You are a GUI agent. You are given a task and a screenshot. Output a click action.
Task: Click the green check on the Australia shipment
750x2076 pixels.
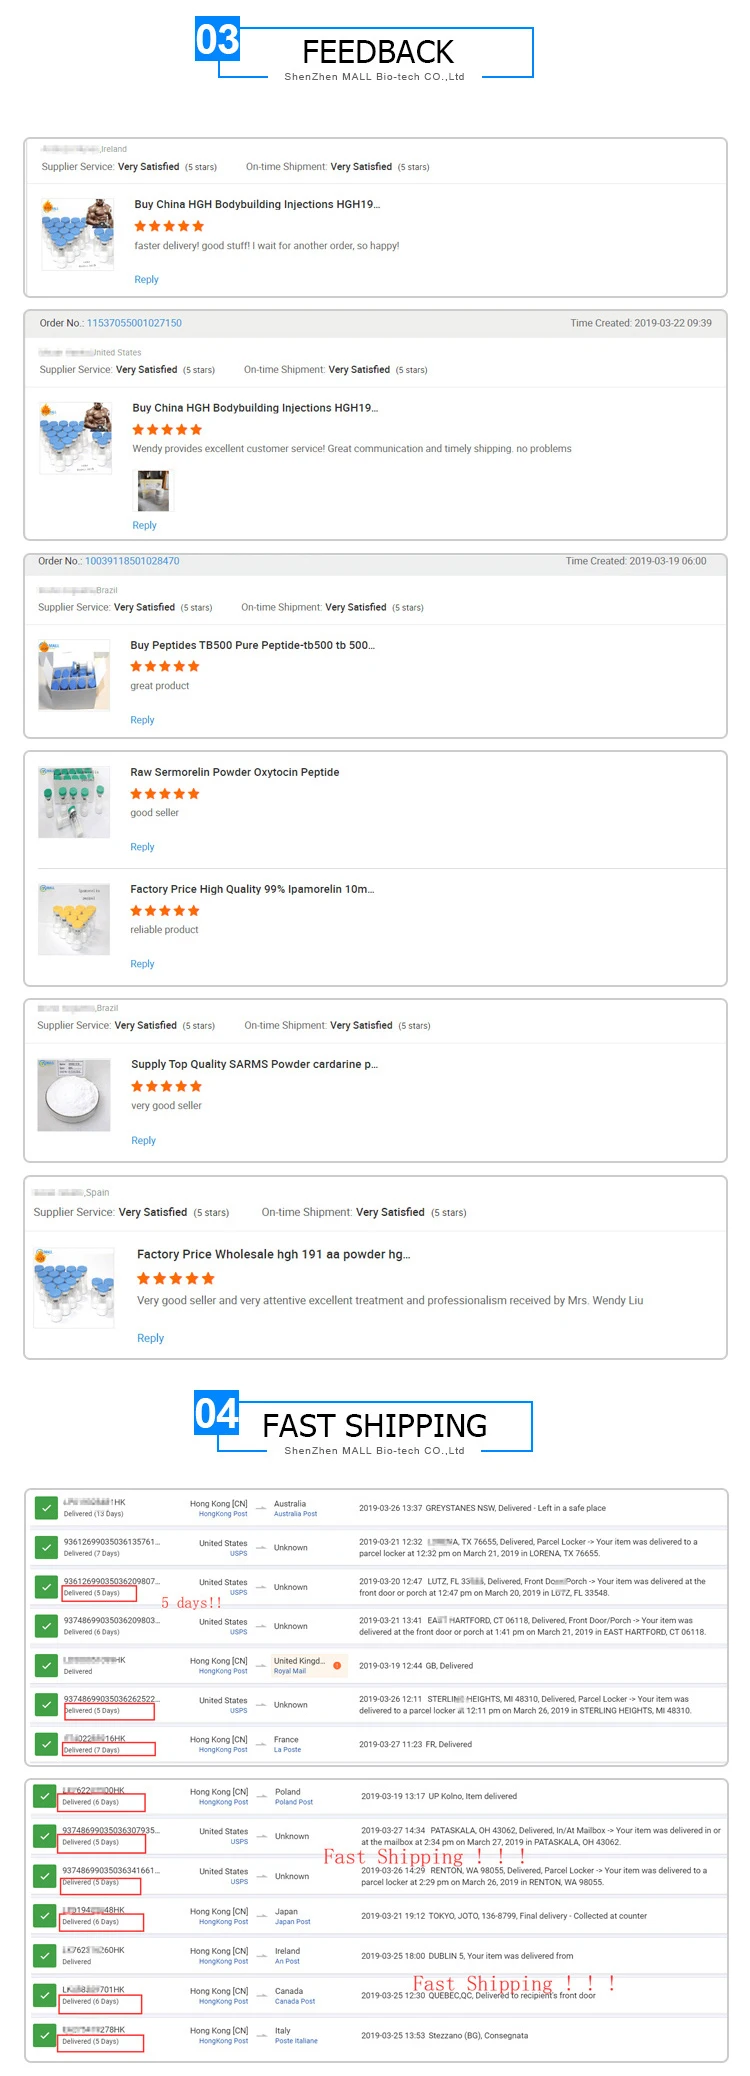coord(45,1507)
